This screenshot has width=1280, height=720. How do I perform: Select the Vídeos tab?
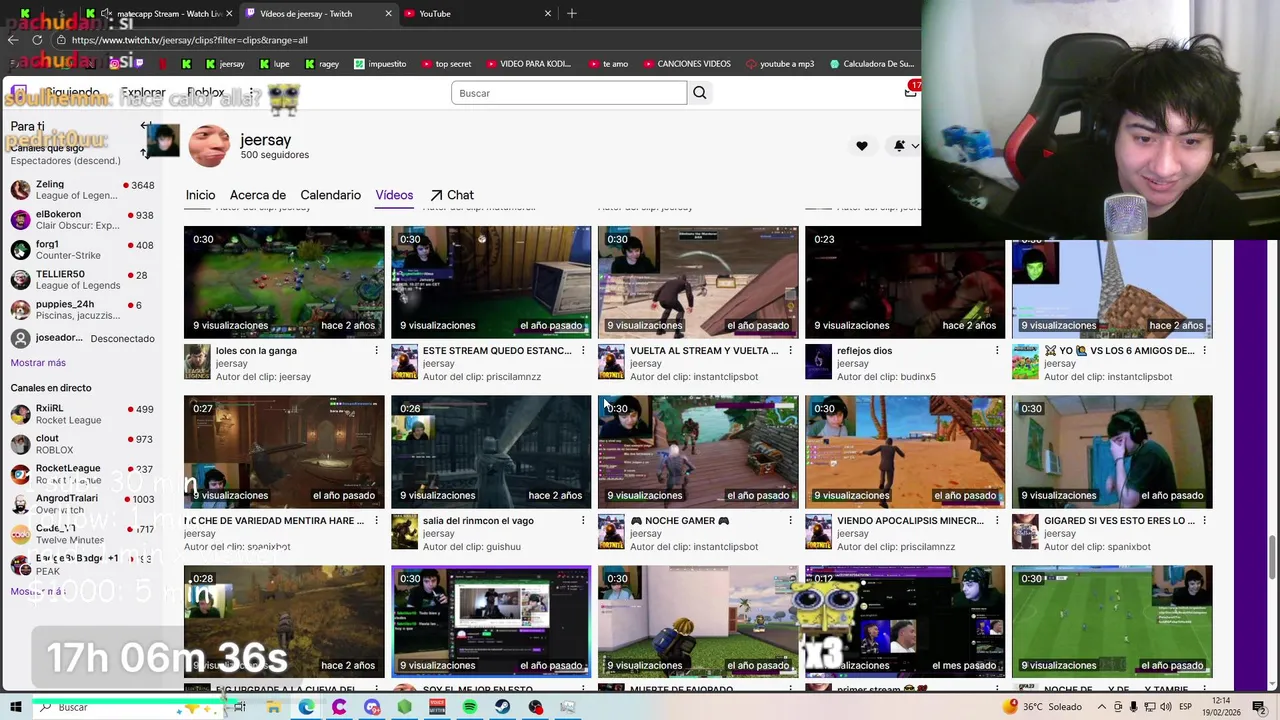[394, 195]
